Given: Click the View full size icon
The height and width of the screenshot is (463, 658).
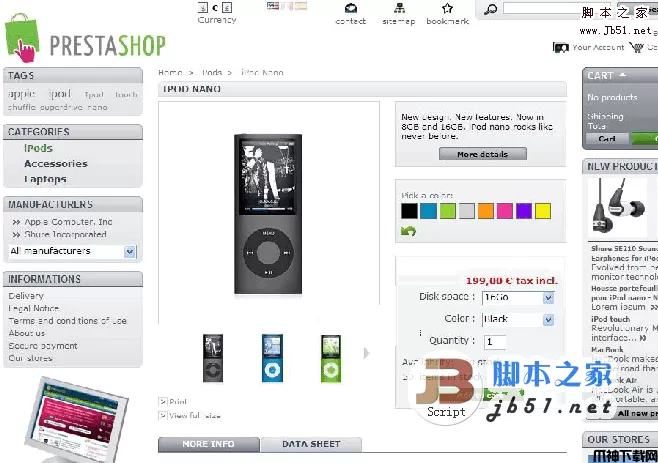Looking at the screenshot, I should coord(163,416).
